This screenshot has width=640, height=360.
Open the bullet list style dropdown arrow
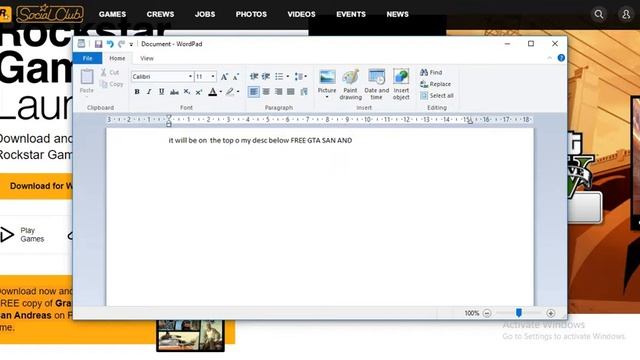coord(288,76)
